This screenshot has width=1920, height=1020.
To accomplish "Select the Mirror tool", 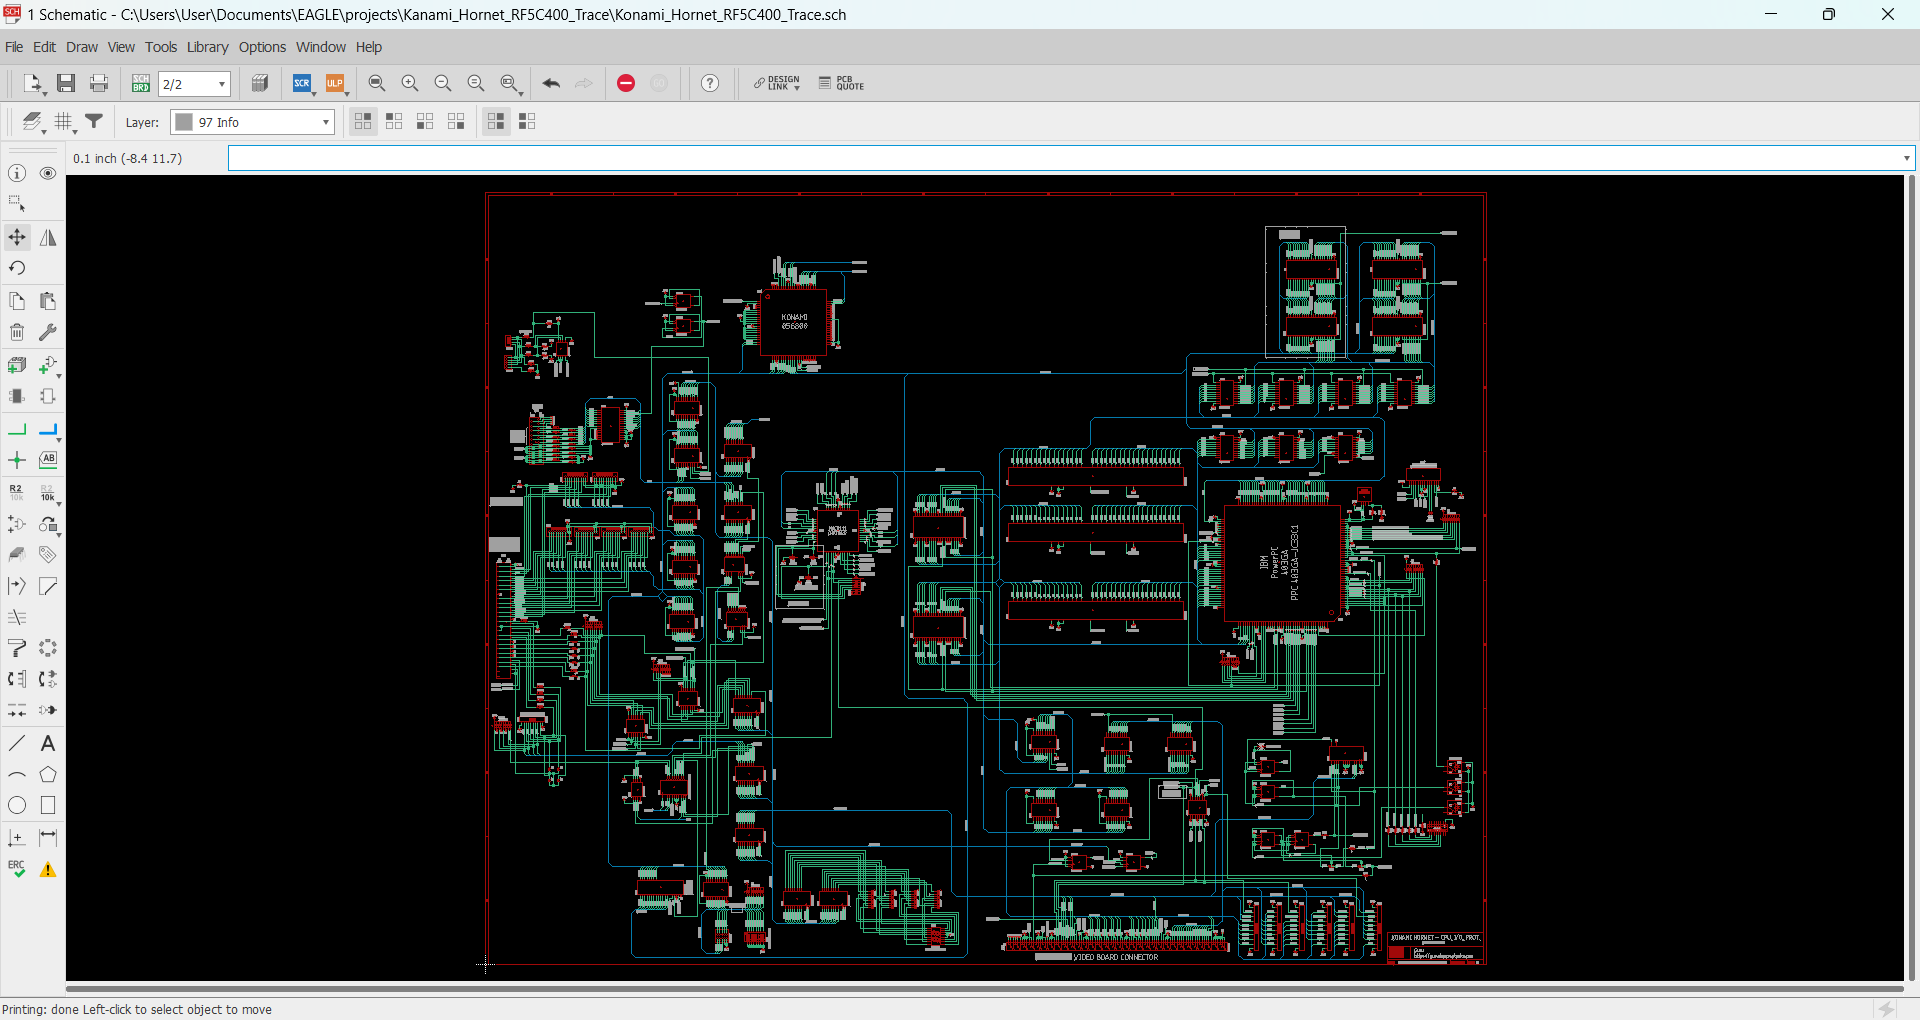I will (48, 237).
